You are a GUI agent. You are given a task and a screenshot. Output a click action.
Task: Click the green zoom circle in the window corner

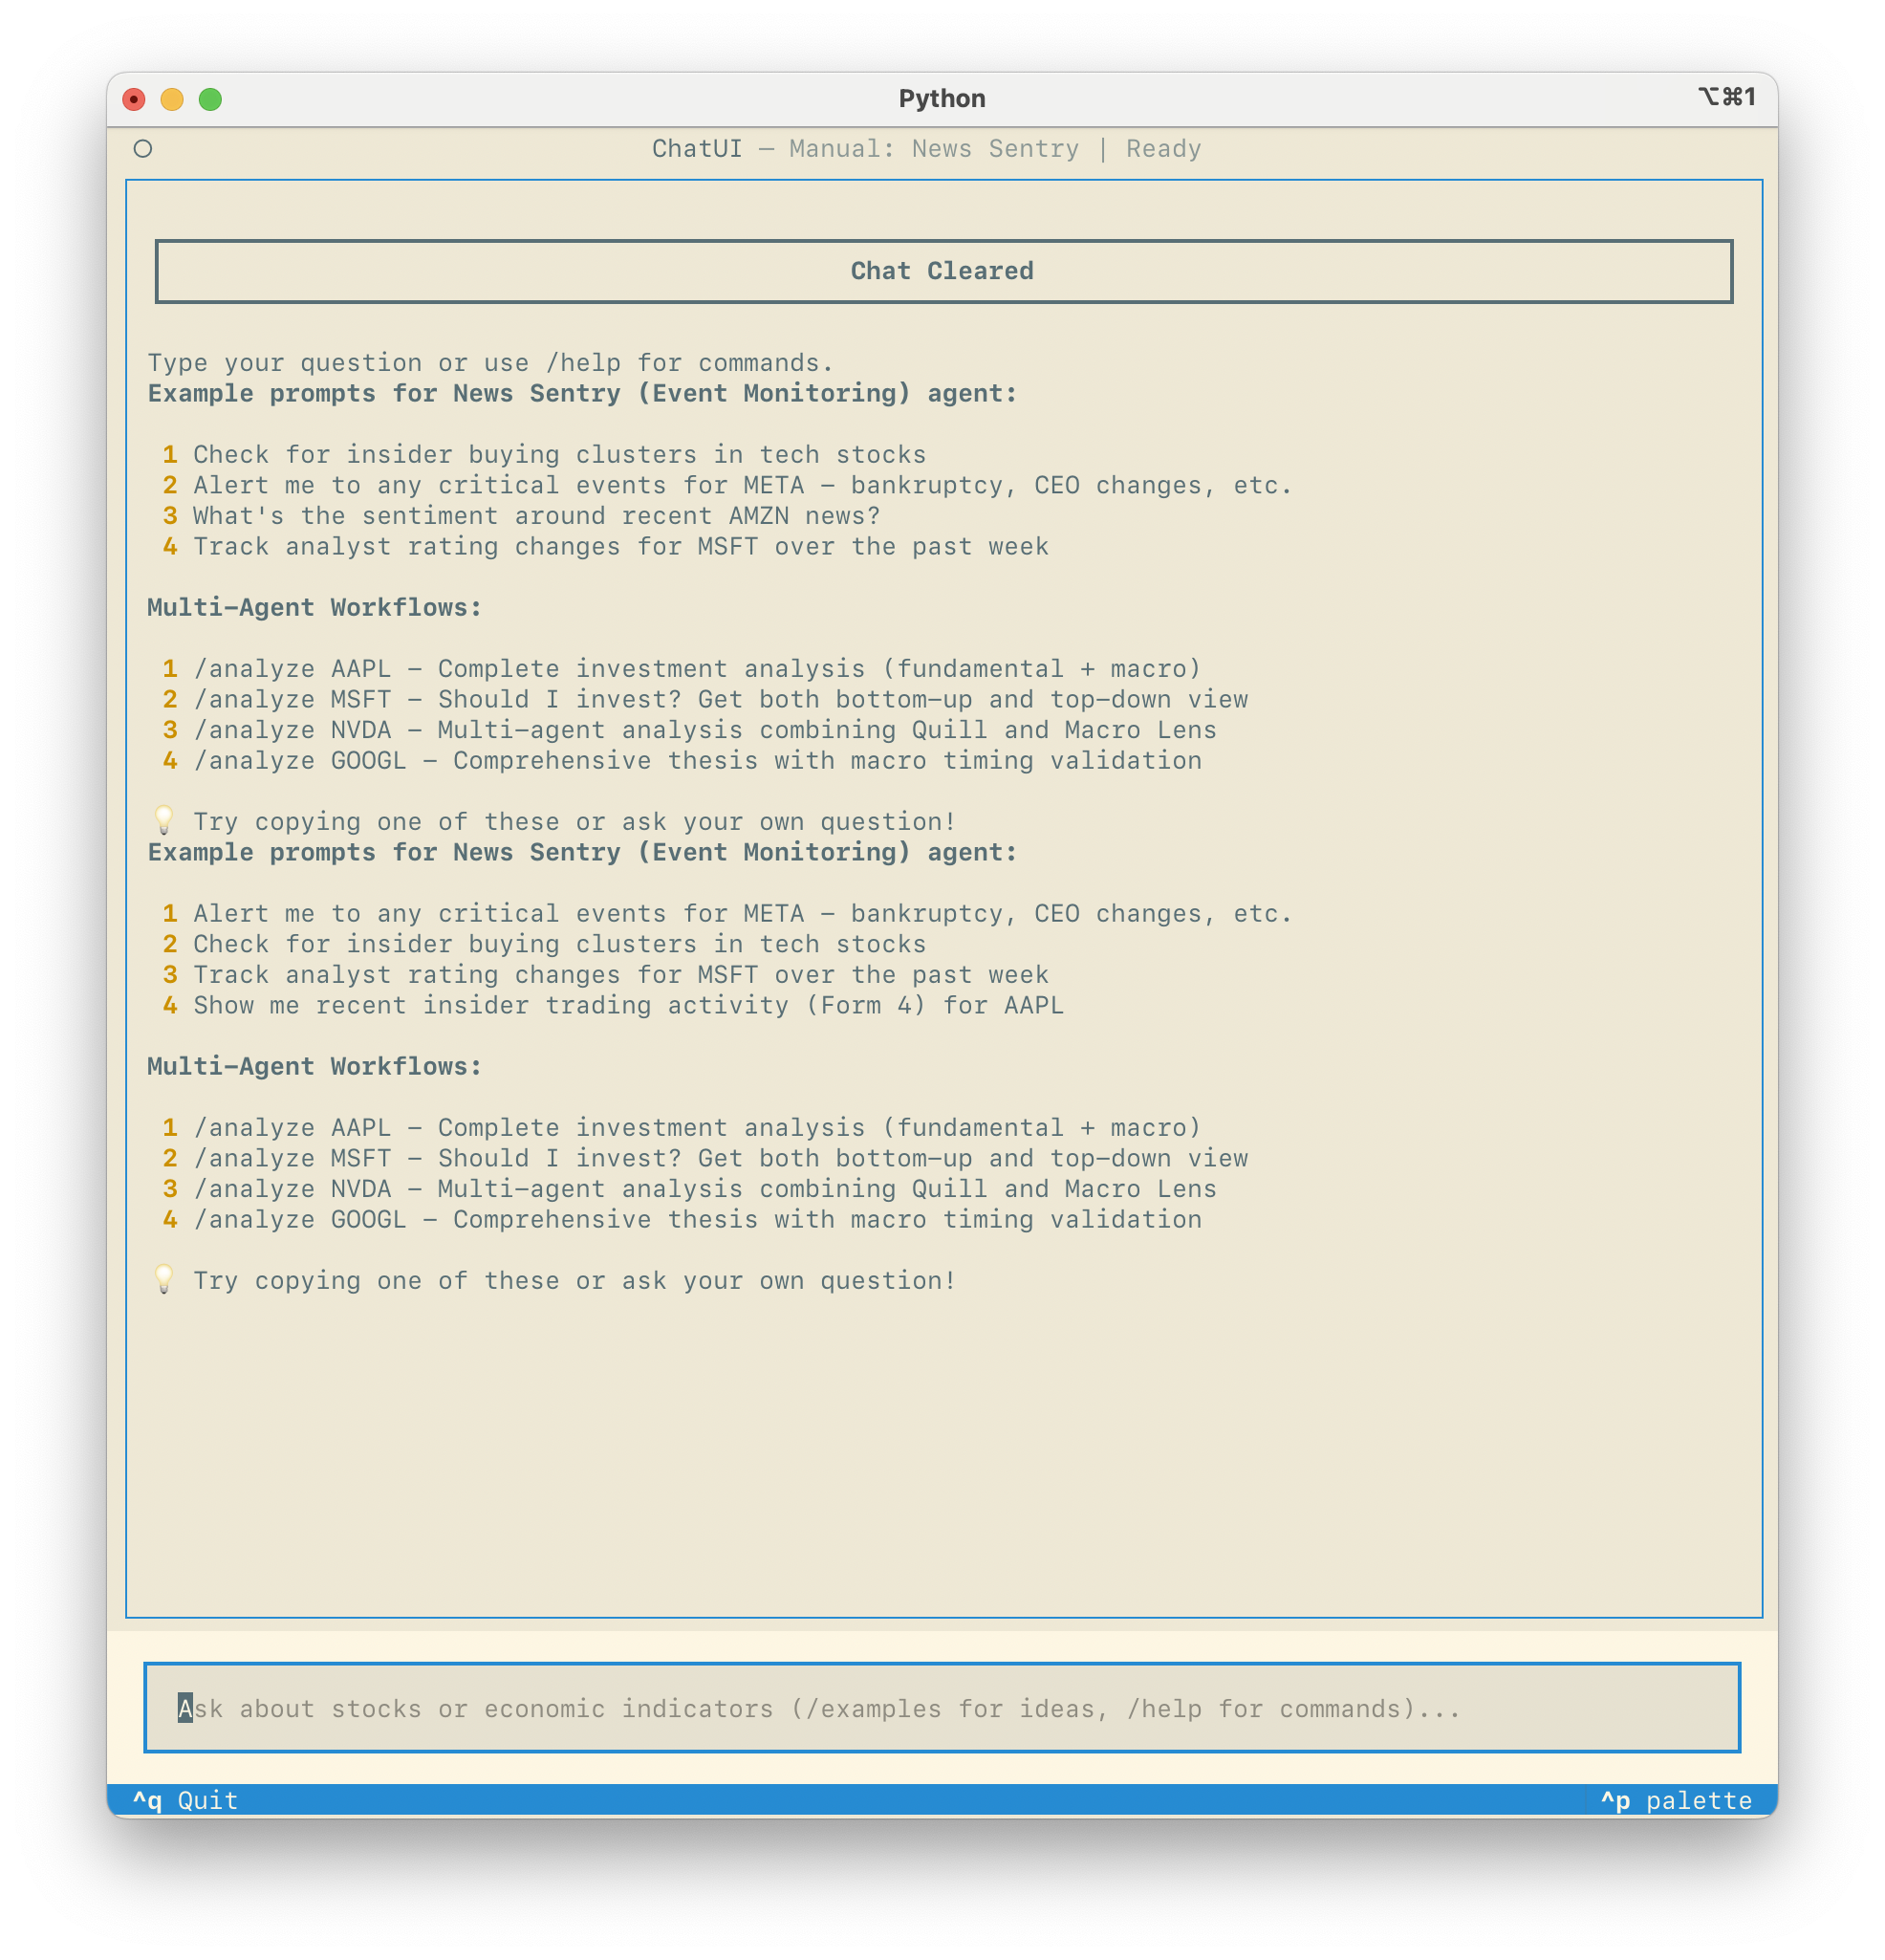(x=211, y=99)
